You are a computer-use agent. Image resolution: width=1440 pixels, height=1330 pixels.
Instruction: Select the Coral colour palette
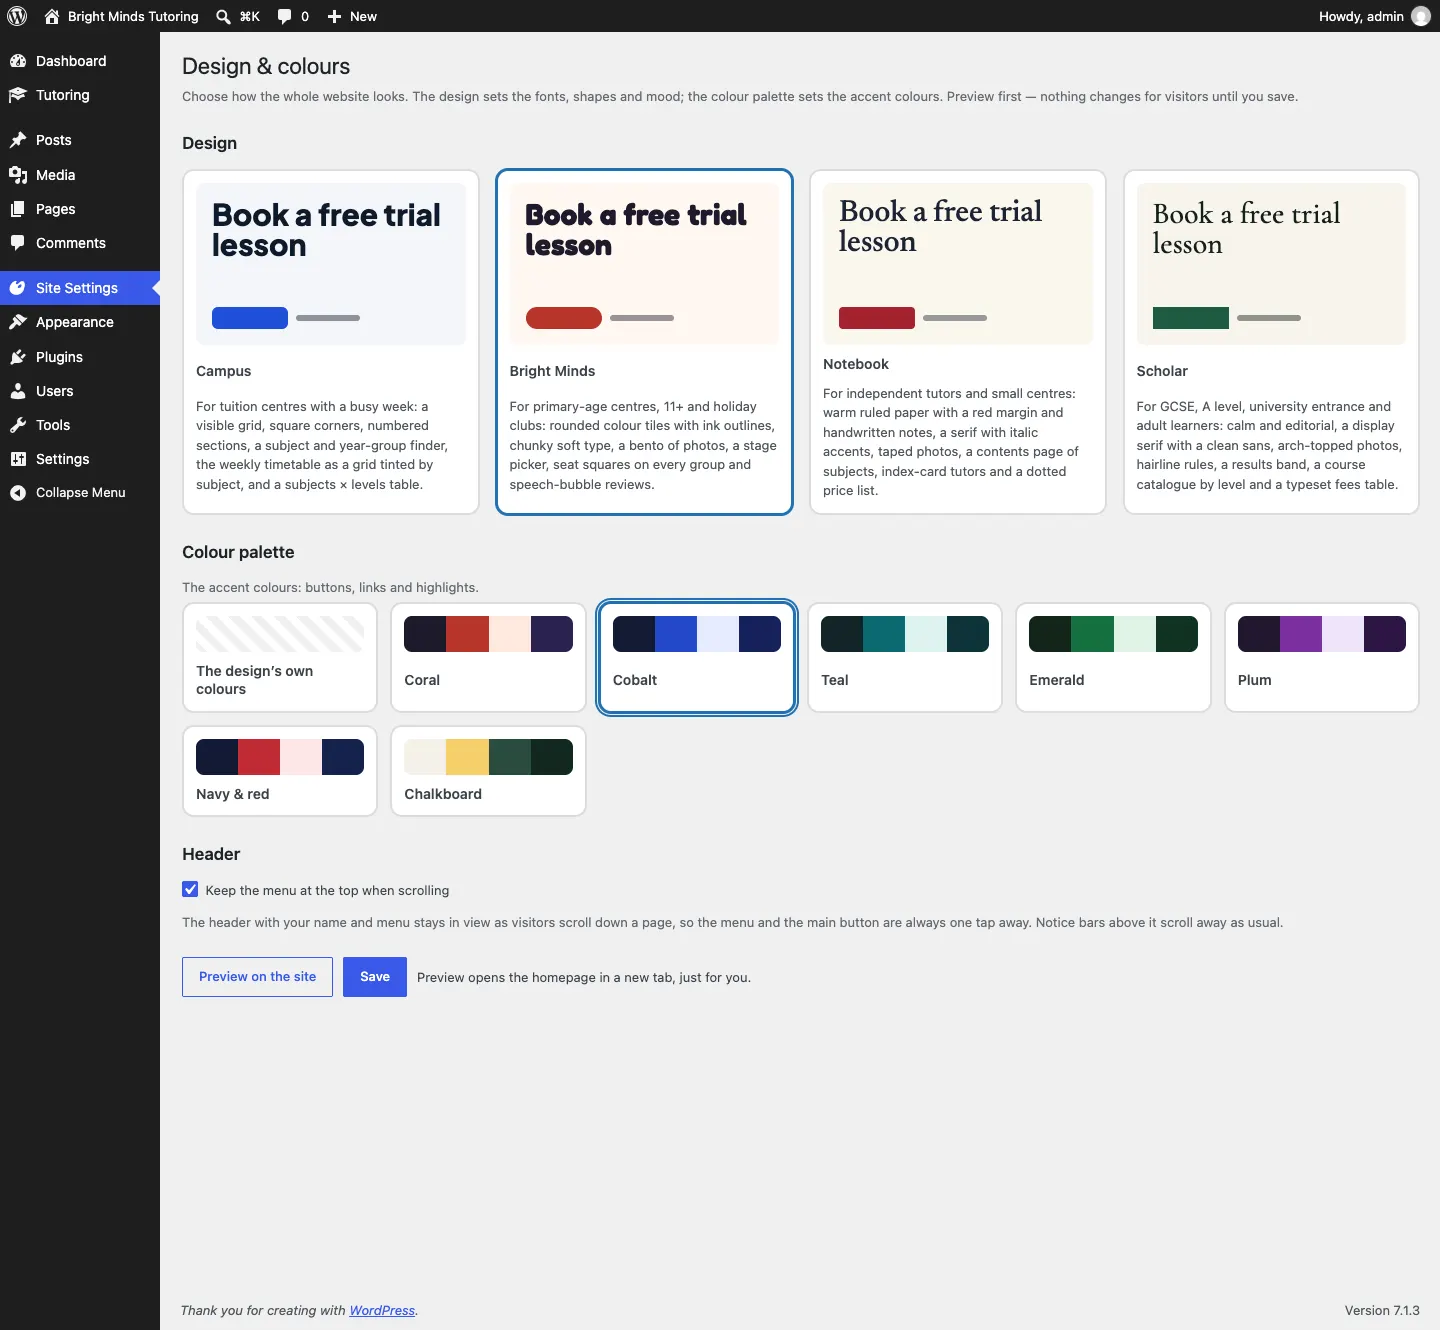coord(488,657)
